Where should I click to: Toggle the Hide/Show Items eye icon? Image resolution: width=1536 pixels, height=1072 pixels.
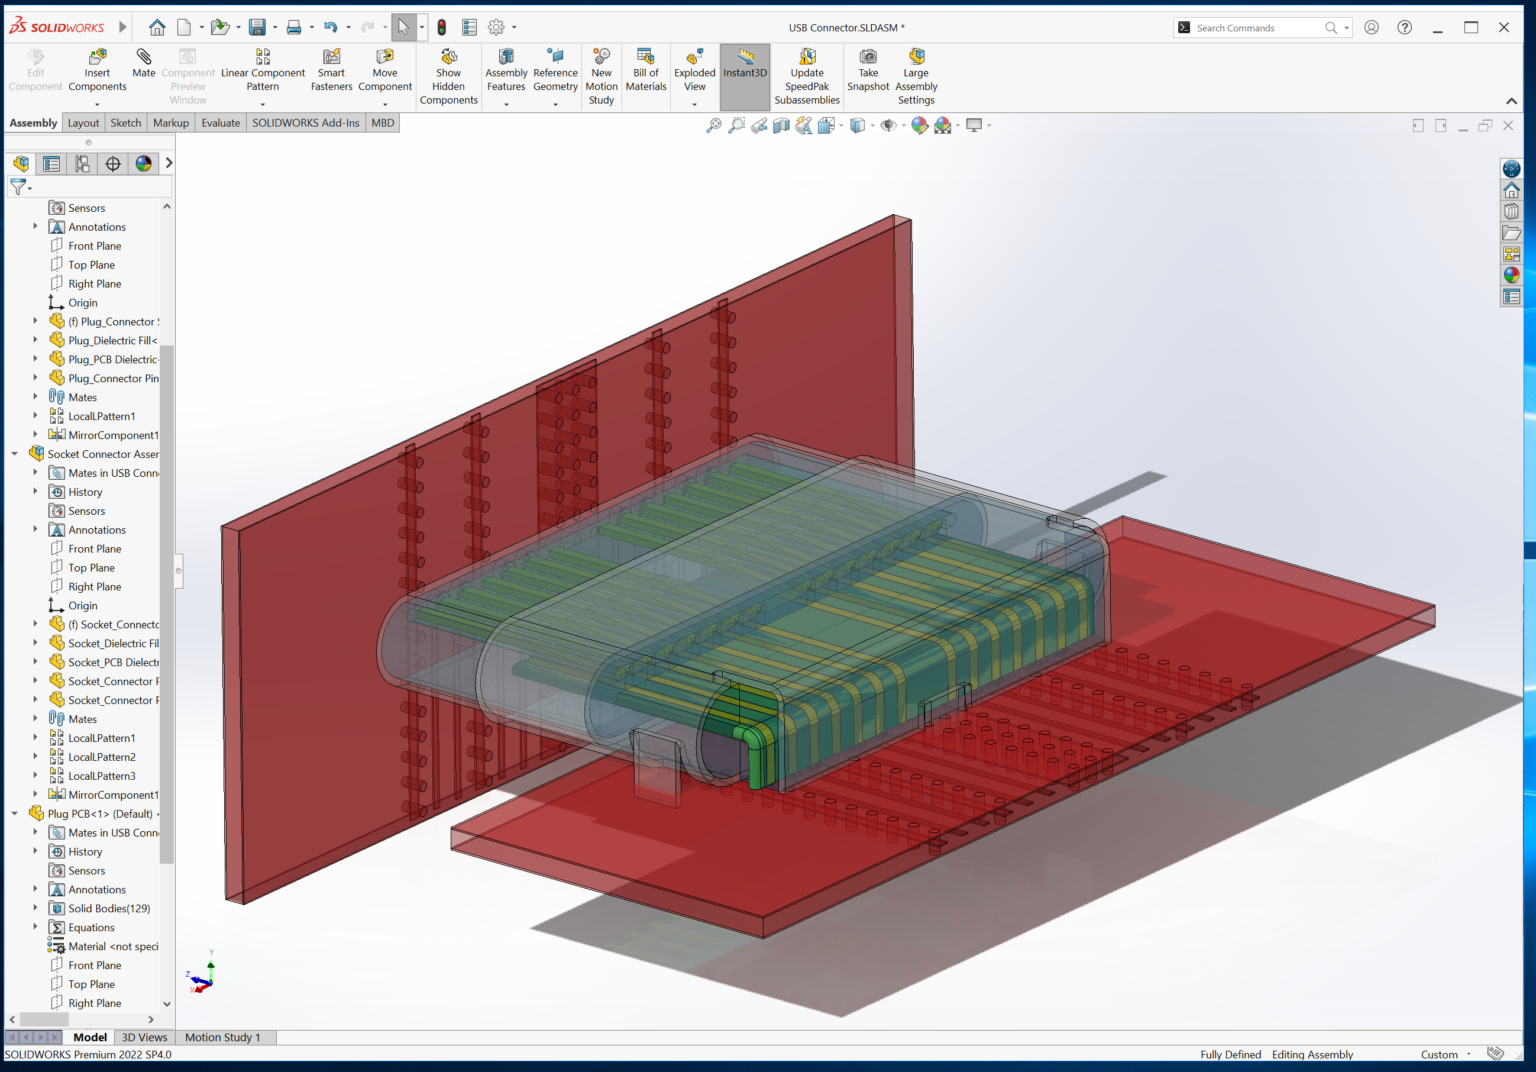pos(888,125)
